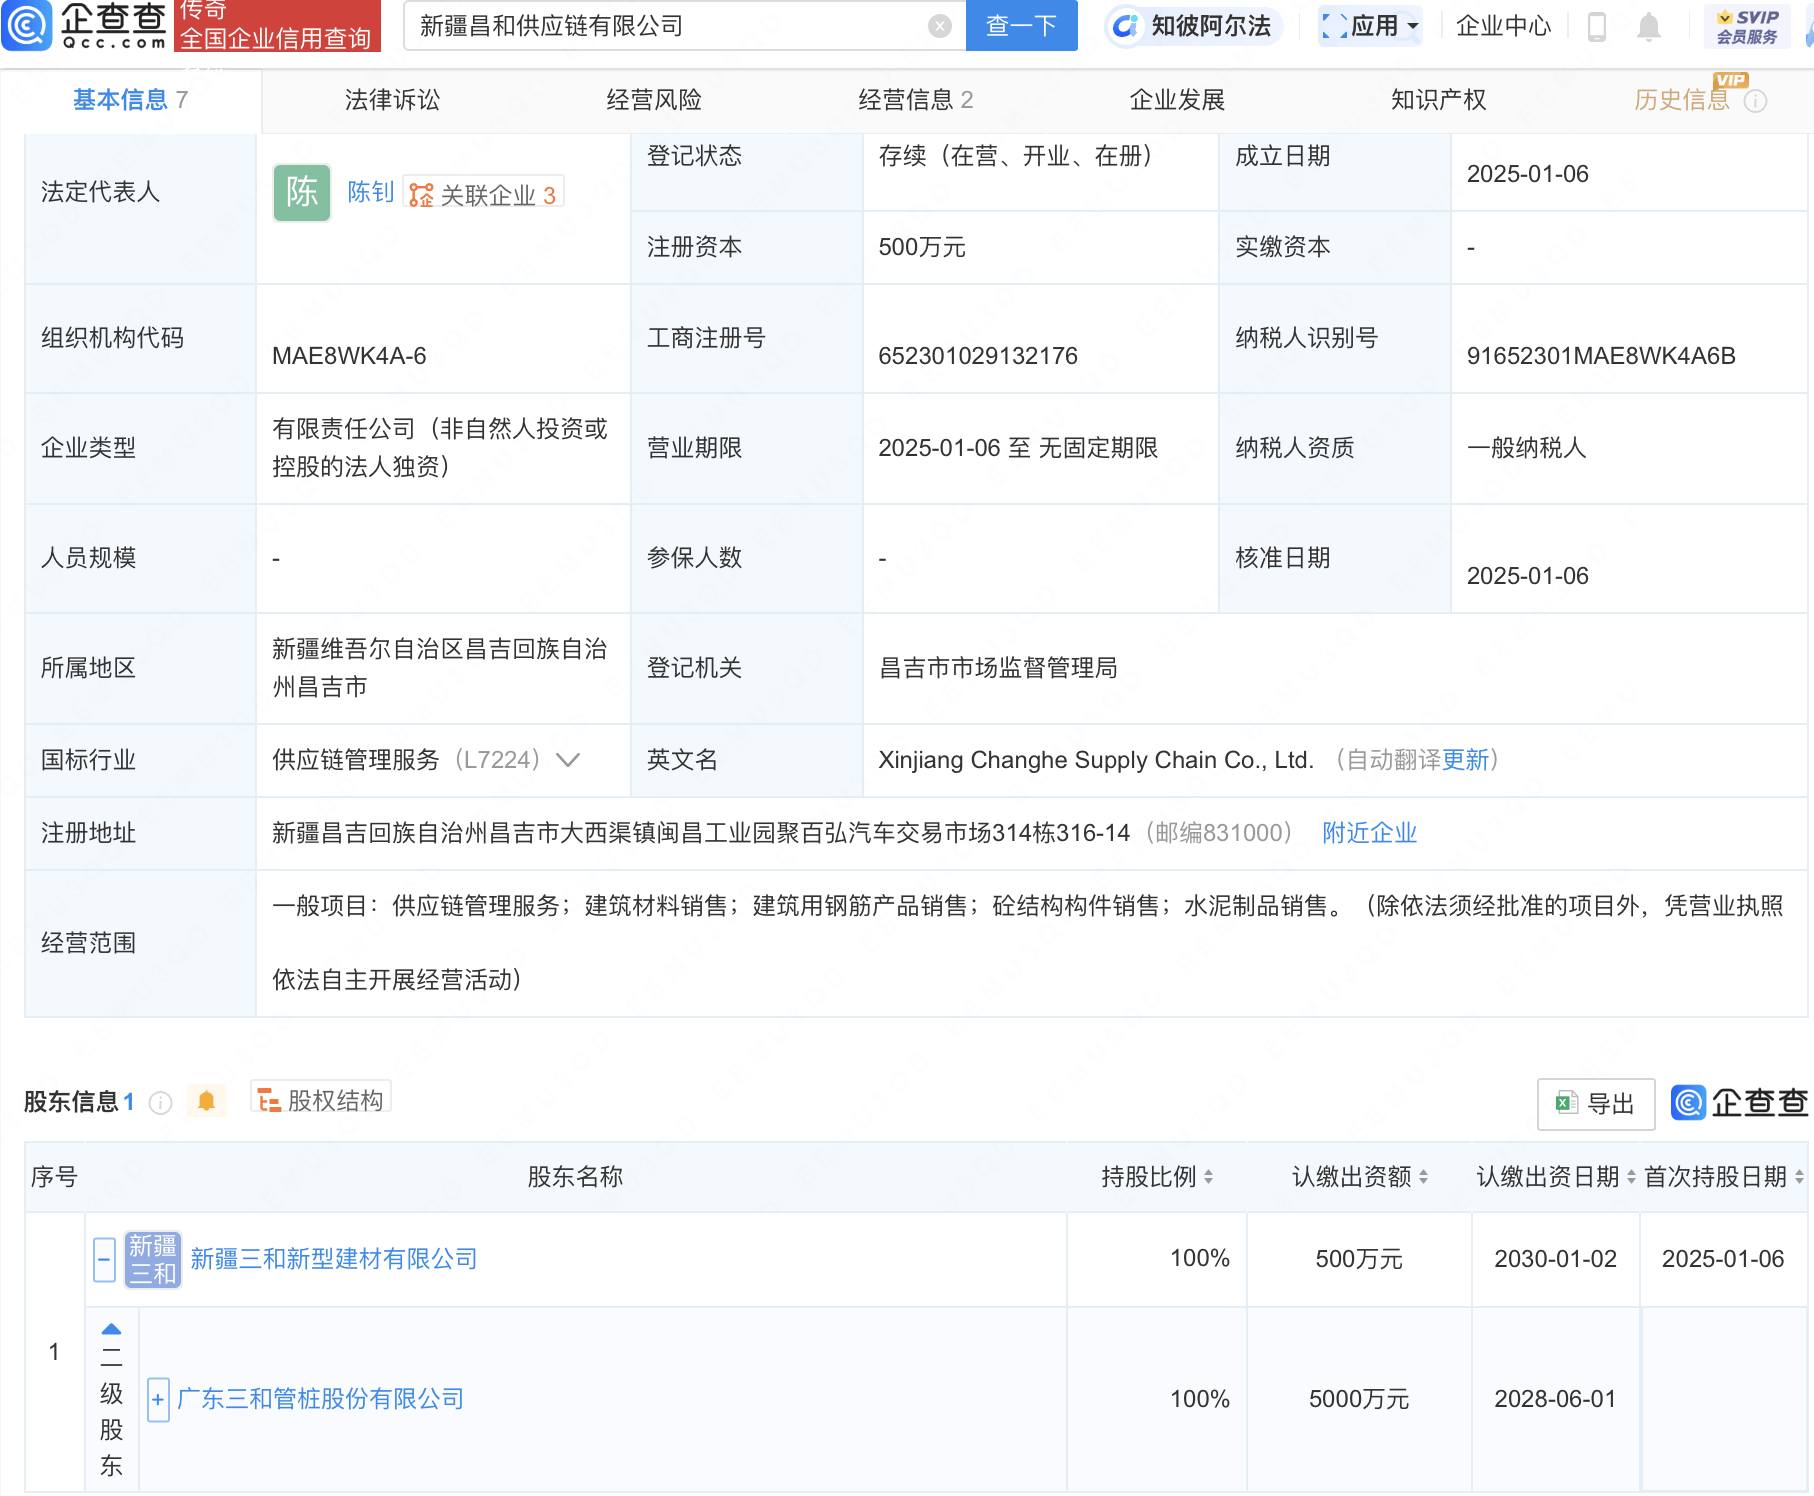
Task: Open the notification bell in top bar
Action: click(1649, 27)
